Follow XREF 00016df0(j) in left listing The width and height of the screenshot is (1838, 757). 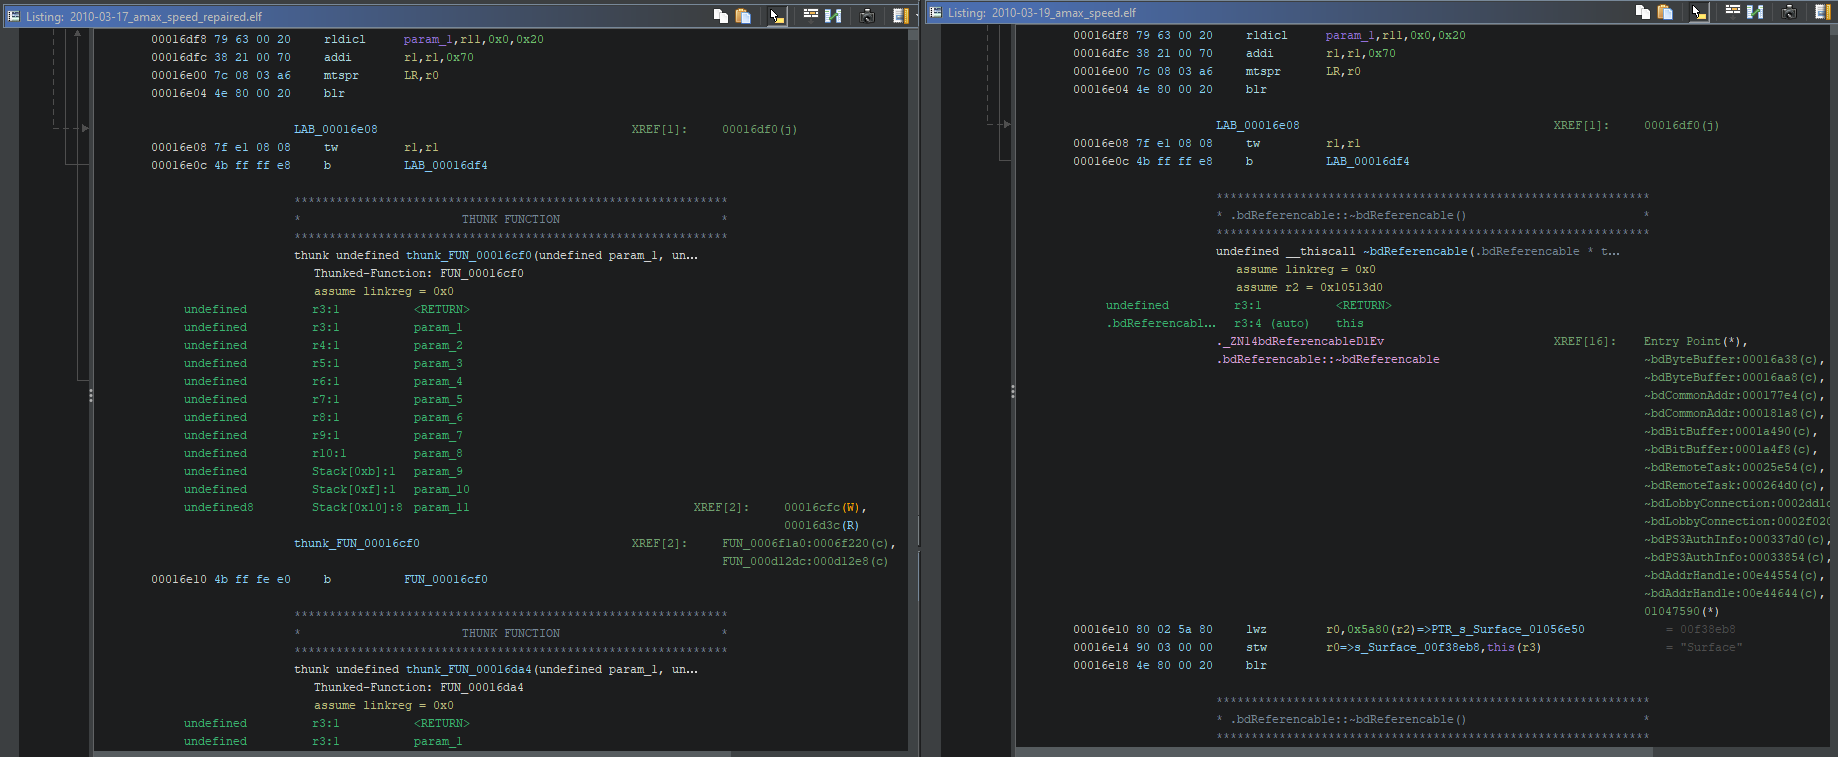click(x=759, y=130)
